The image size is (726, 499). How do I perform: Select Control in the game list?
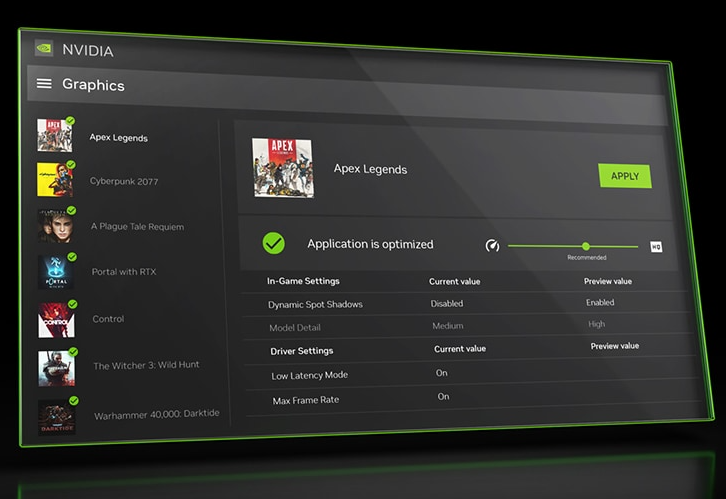108,319
